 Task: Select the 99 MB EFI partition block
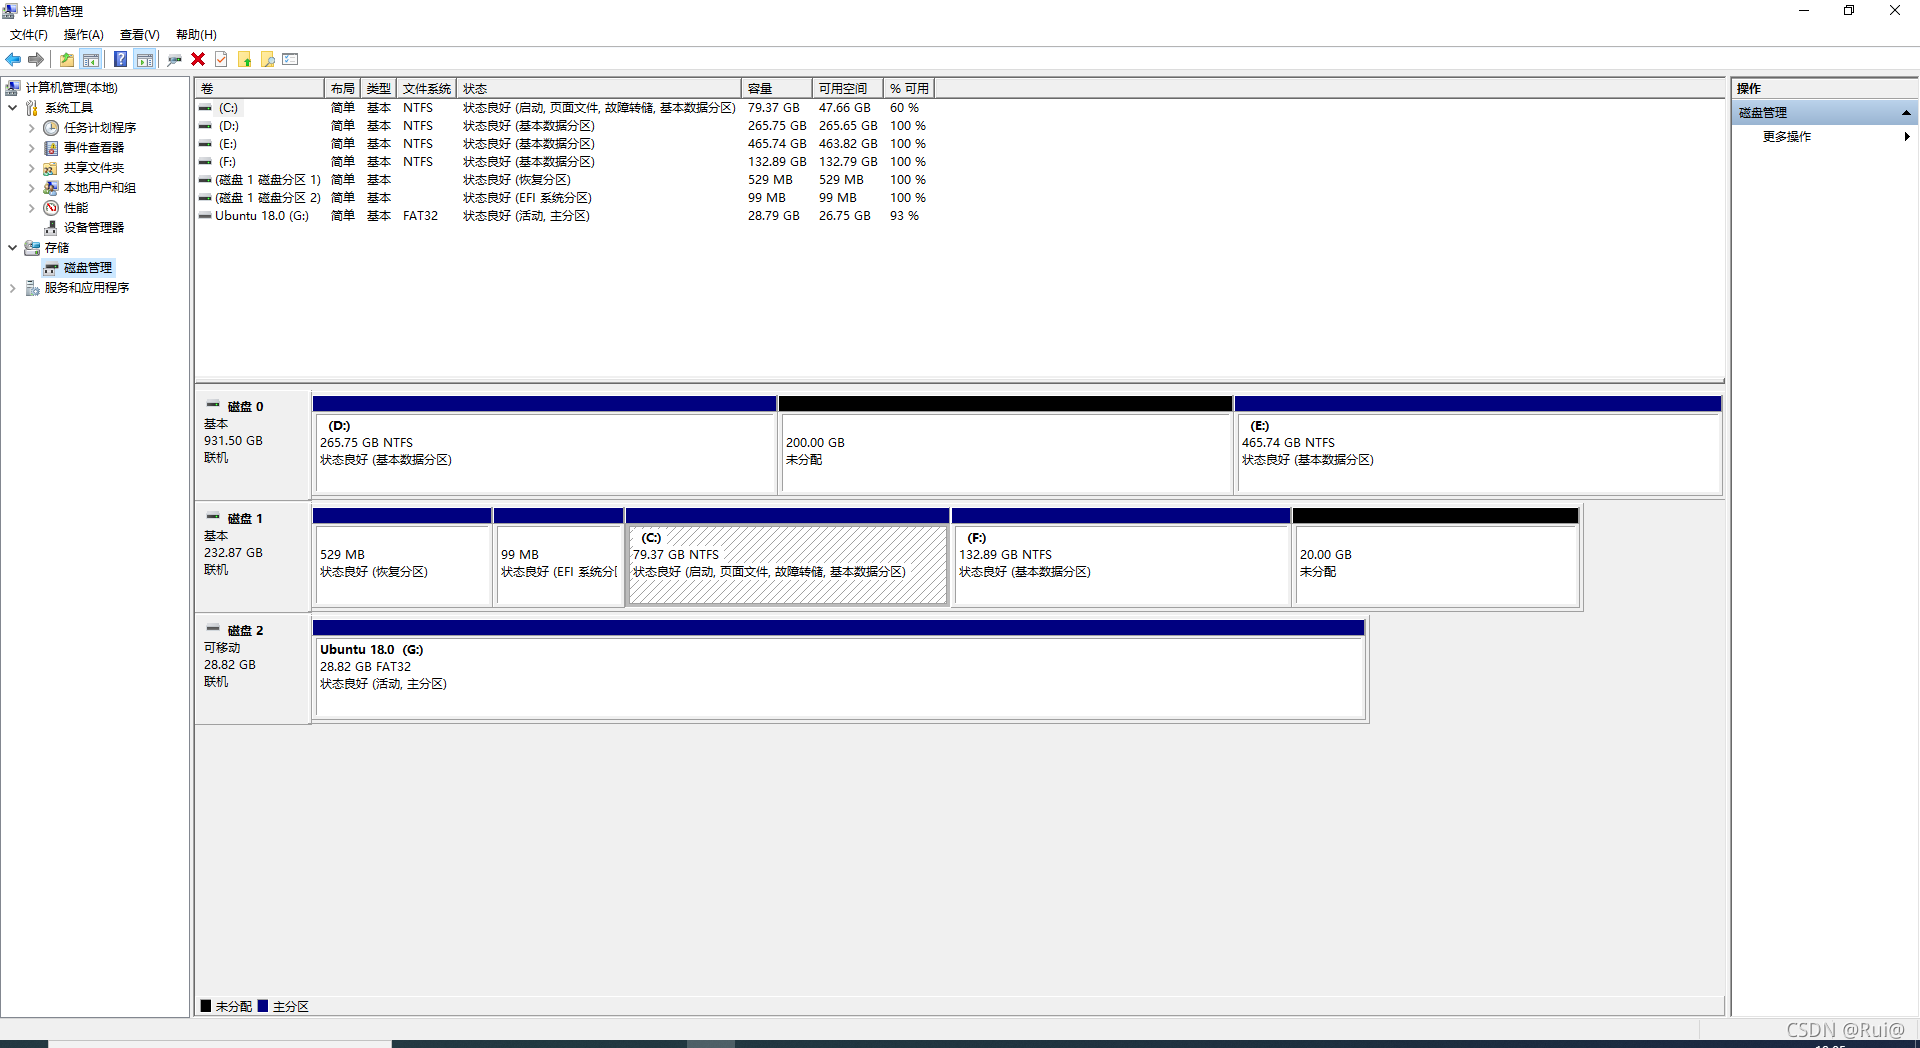click(x=558, y=557)
